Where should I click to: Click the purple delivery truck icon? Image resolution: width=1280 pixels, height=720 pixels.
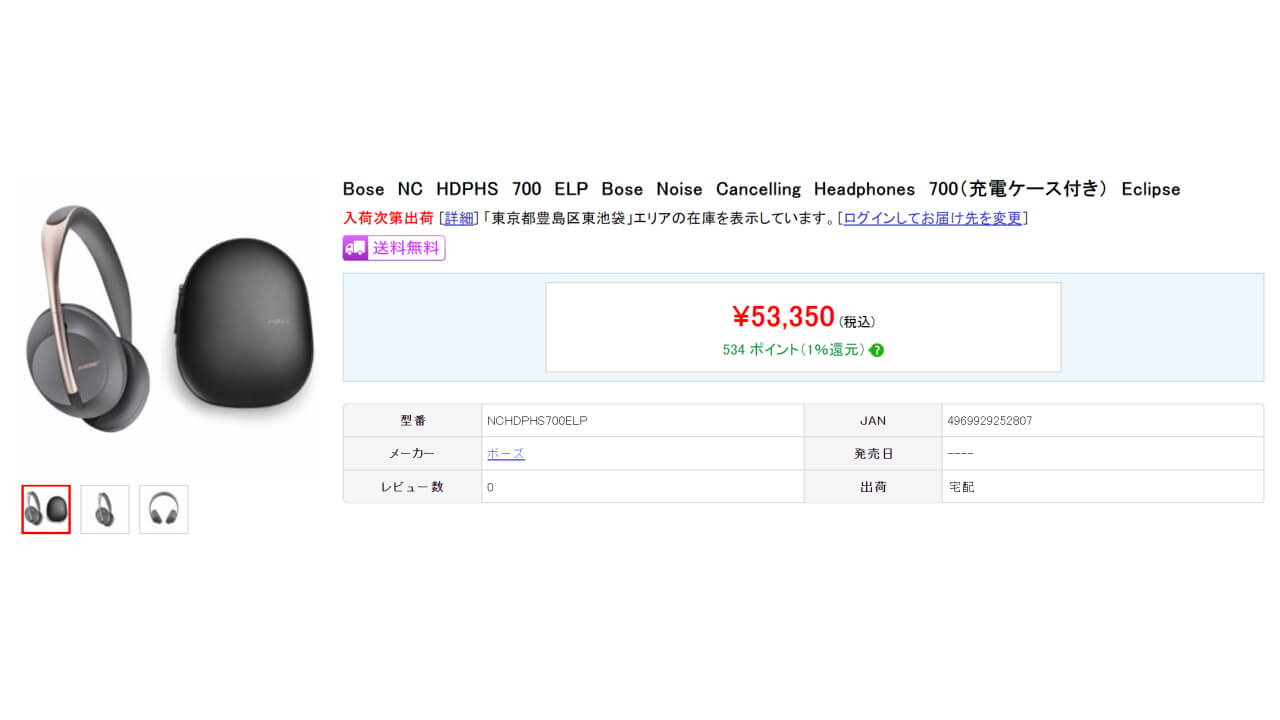(355, 248)
